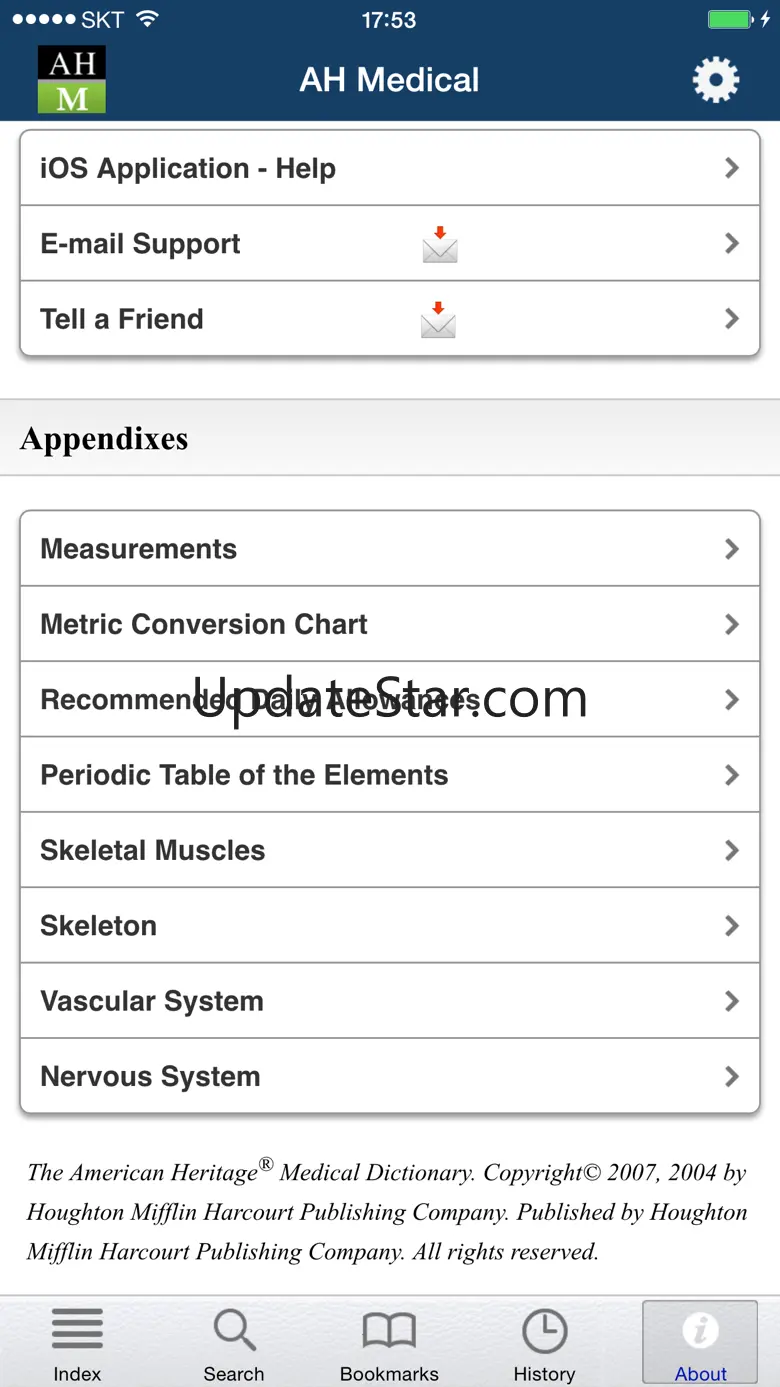Tap the envelope icon beside E-mail Support
780x1387 pixels.
point(440,244)
